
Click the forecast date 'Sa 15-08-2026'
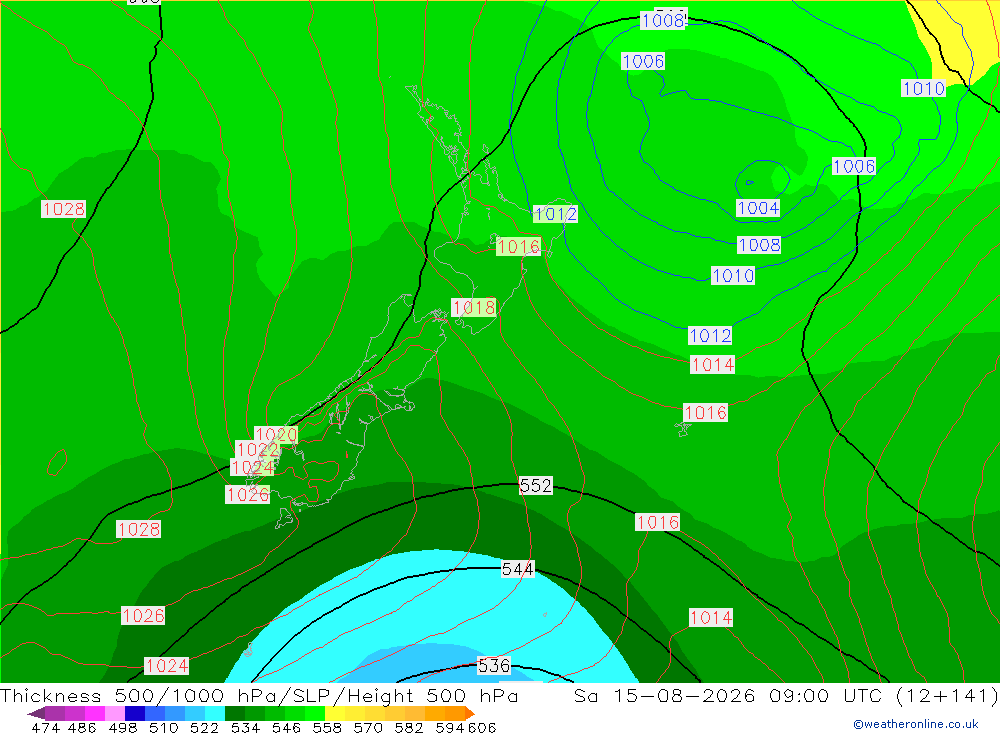click(664, 696)
